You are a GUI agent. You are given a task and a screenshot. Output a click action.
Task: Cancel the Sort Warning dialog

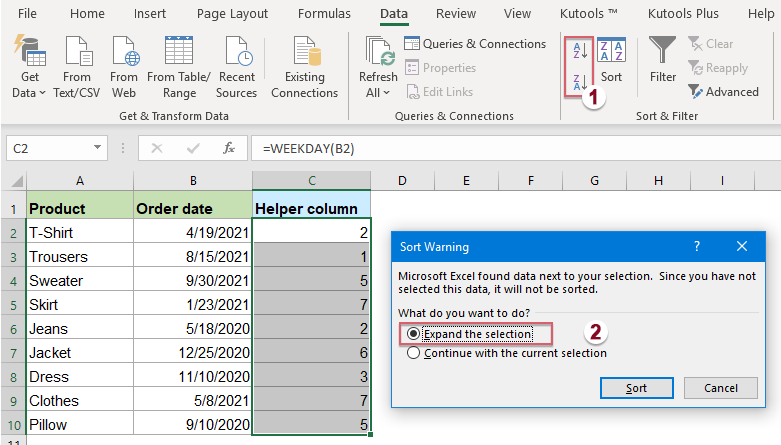(x=721, y=388)
